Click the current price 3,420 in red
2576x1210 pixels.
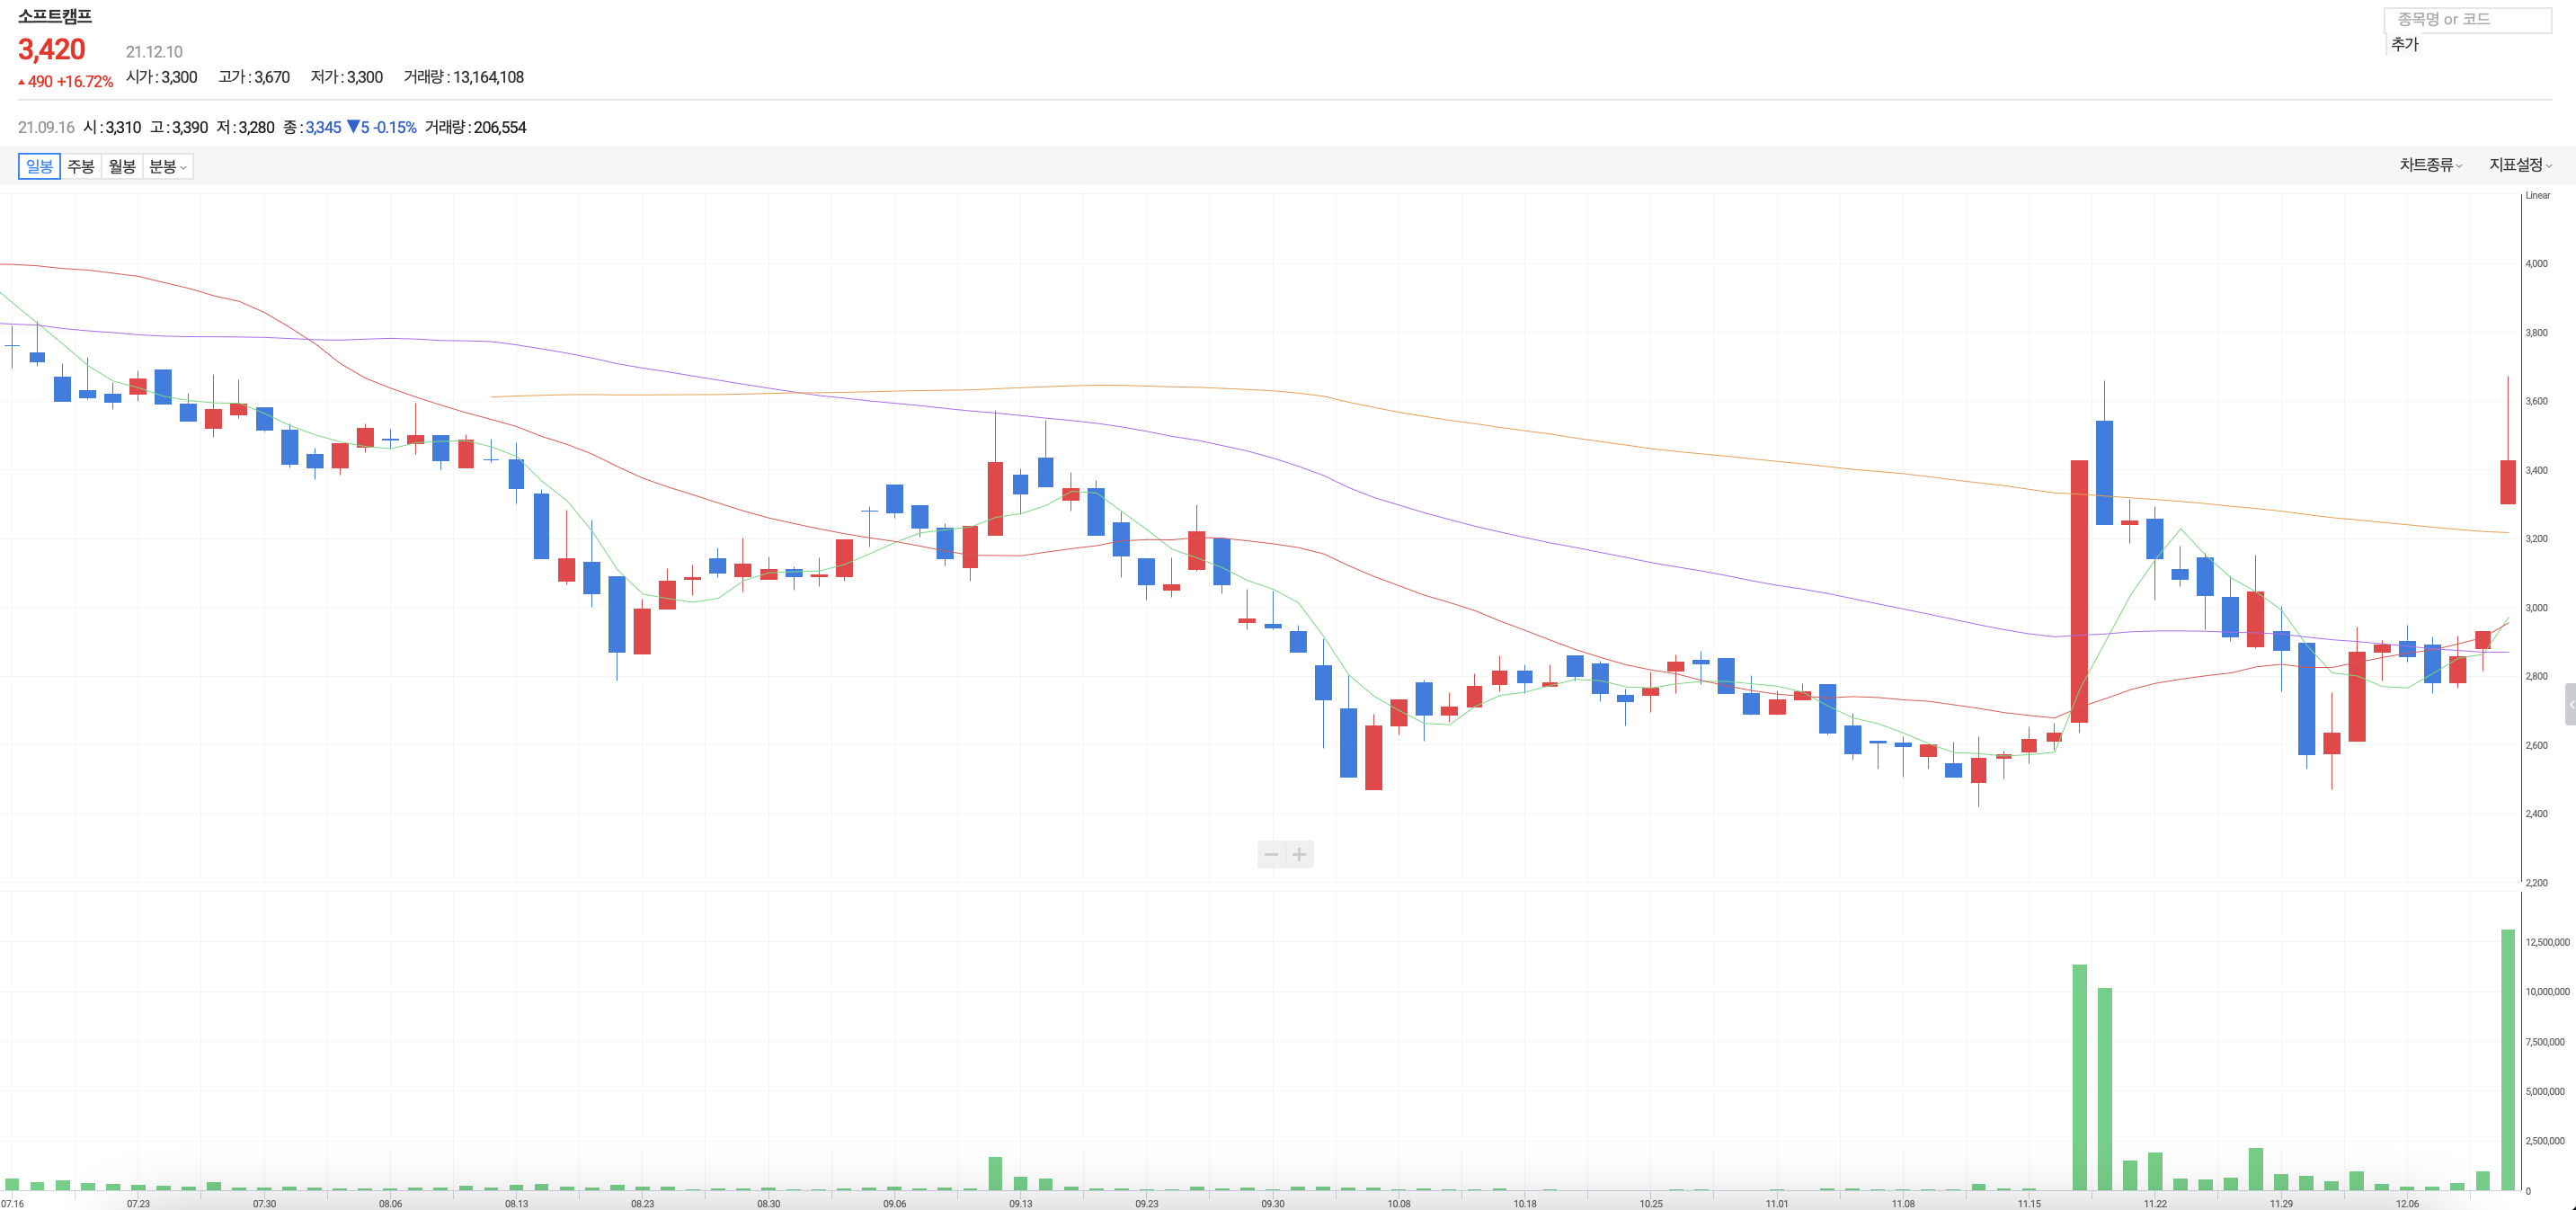[52, 49]
